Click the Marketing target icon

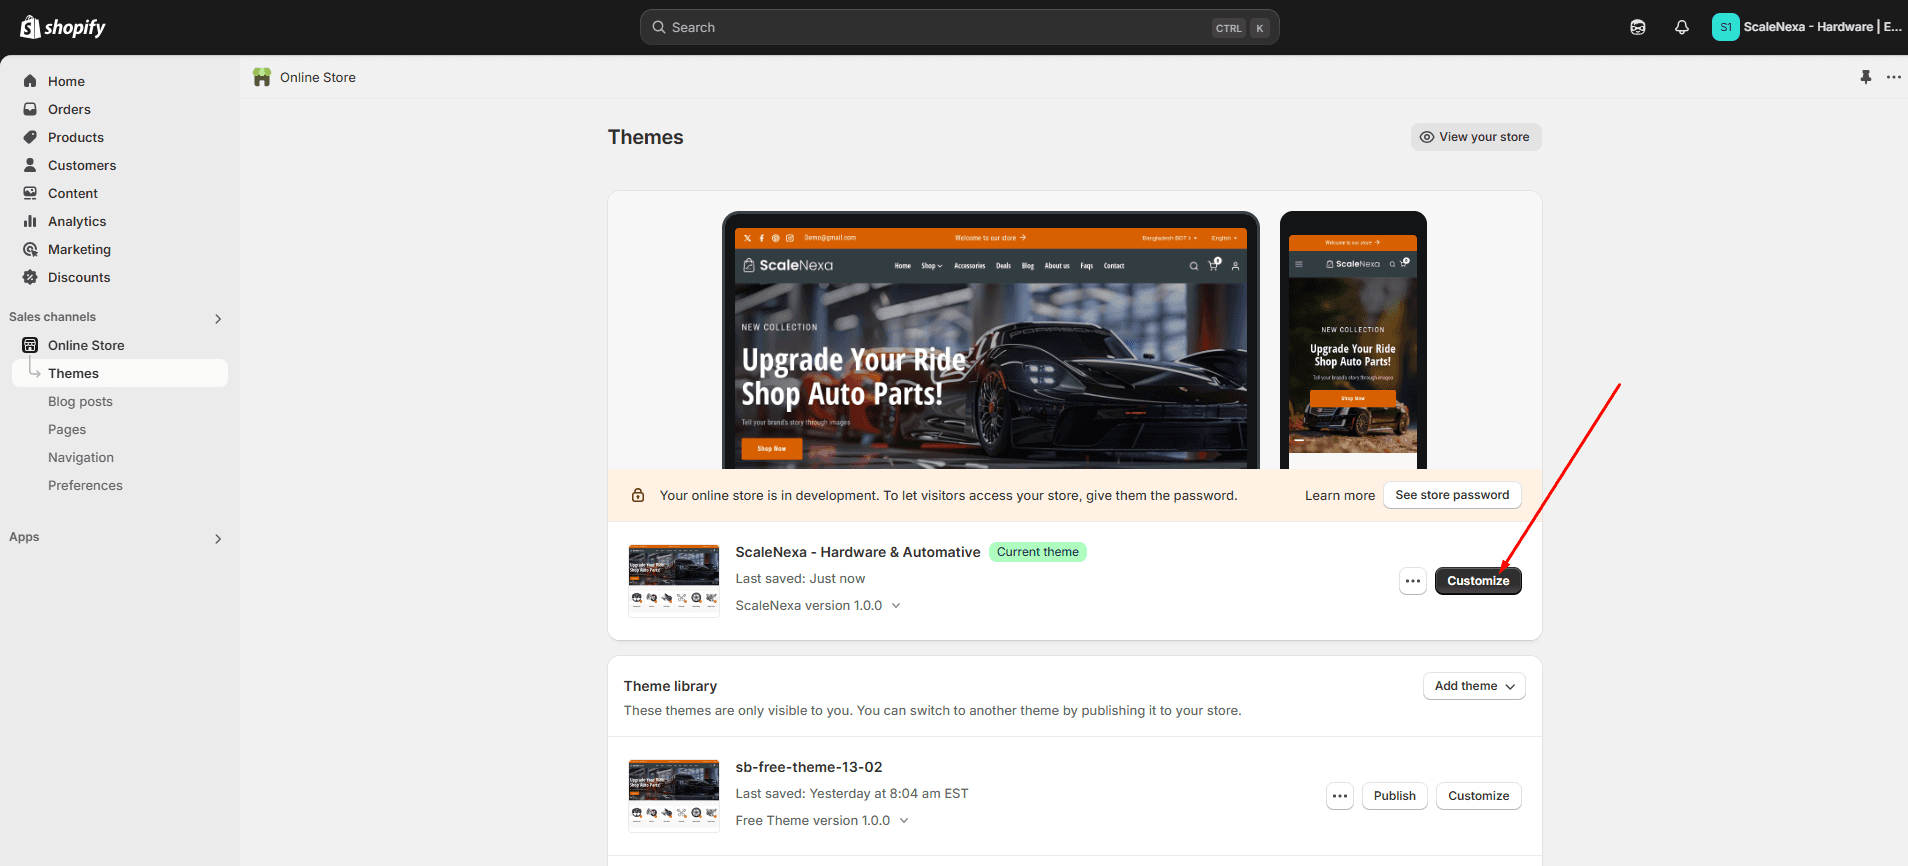[30, 249]
